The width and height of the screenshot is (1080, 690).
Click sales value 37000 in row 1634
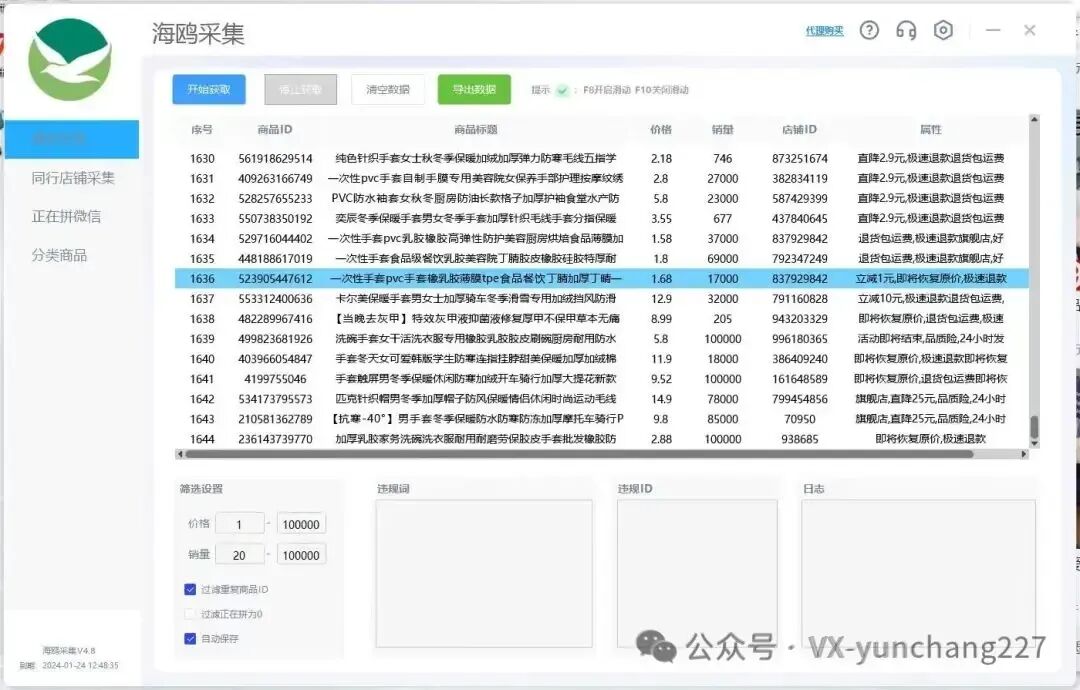coord(723,238)
